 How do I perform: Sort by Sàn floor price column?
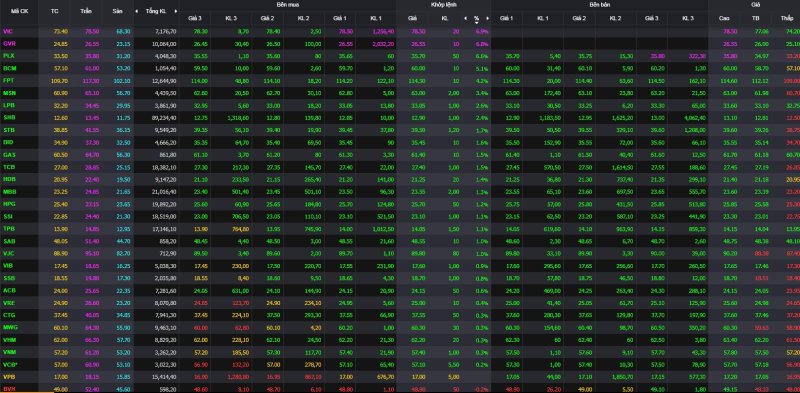click(117, 11)
